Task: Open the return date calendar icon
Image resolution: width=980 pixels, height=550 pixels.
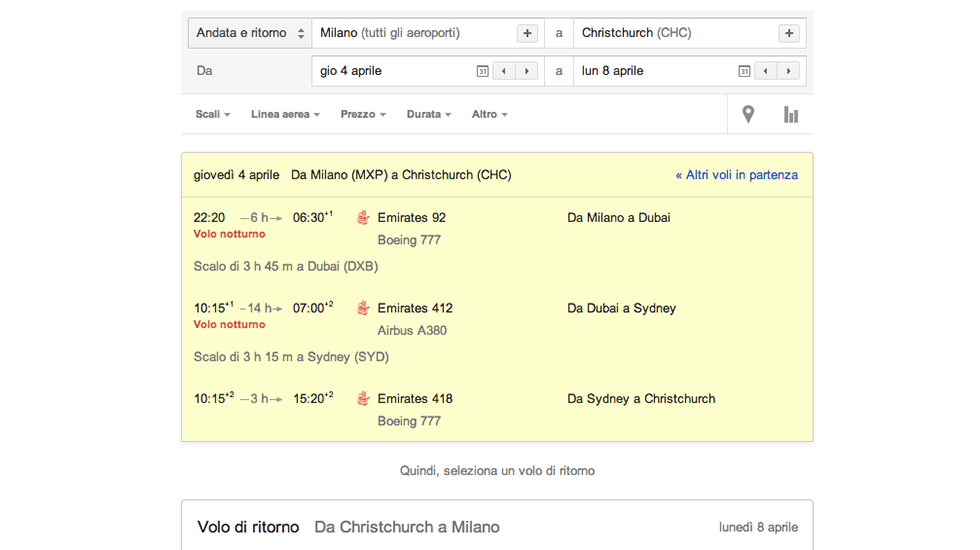Action: click(744, 71)
